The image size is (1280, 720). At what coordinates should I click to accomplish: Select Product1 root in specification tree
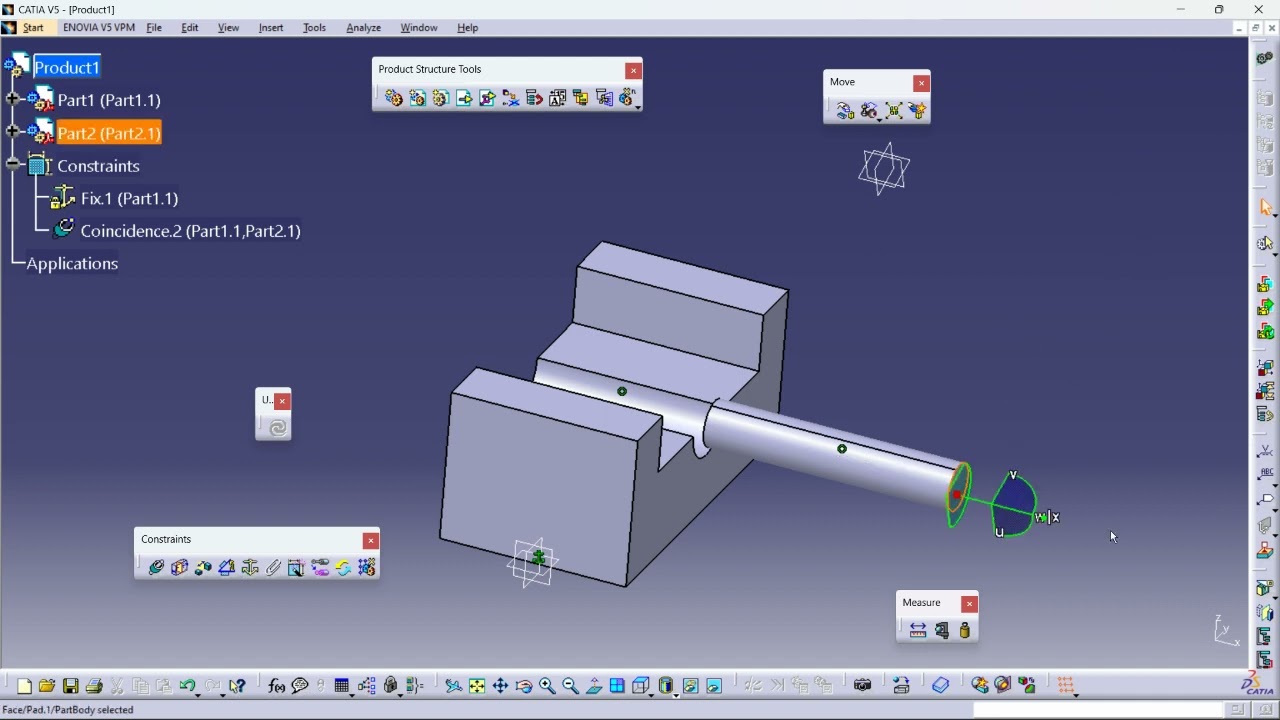tap(67, 67)
